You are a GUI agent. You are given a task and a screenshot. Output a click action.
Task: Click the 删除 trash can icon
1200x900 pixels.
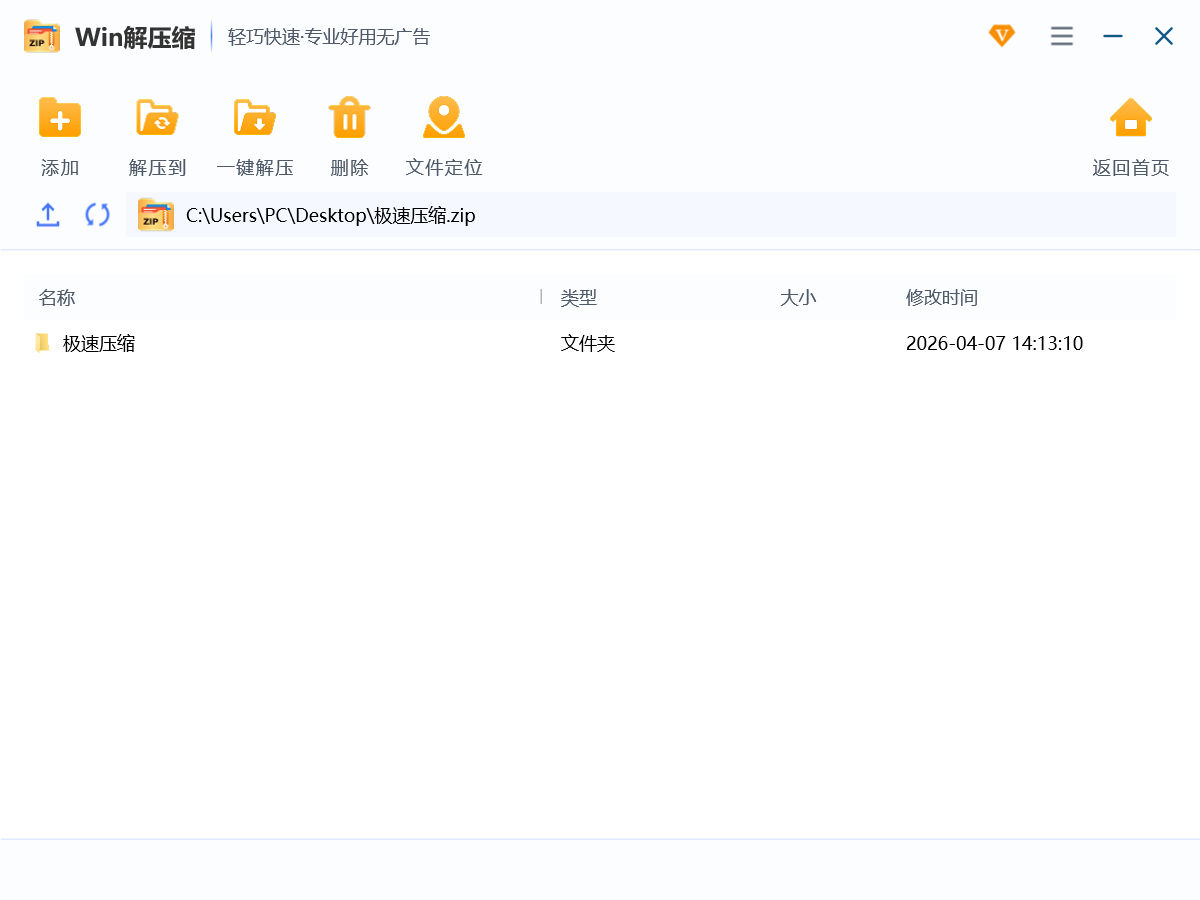coord(349,118)
